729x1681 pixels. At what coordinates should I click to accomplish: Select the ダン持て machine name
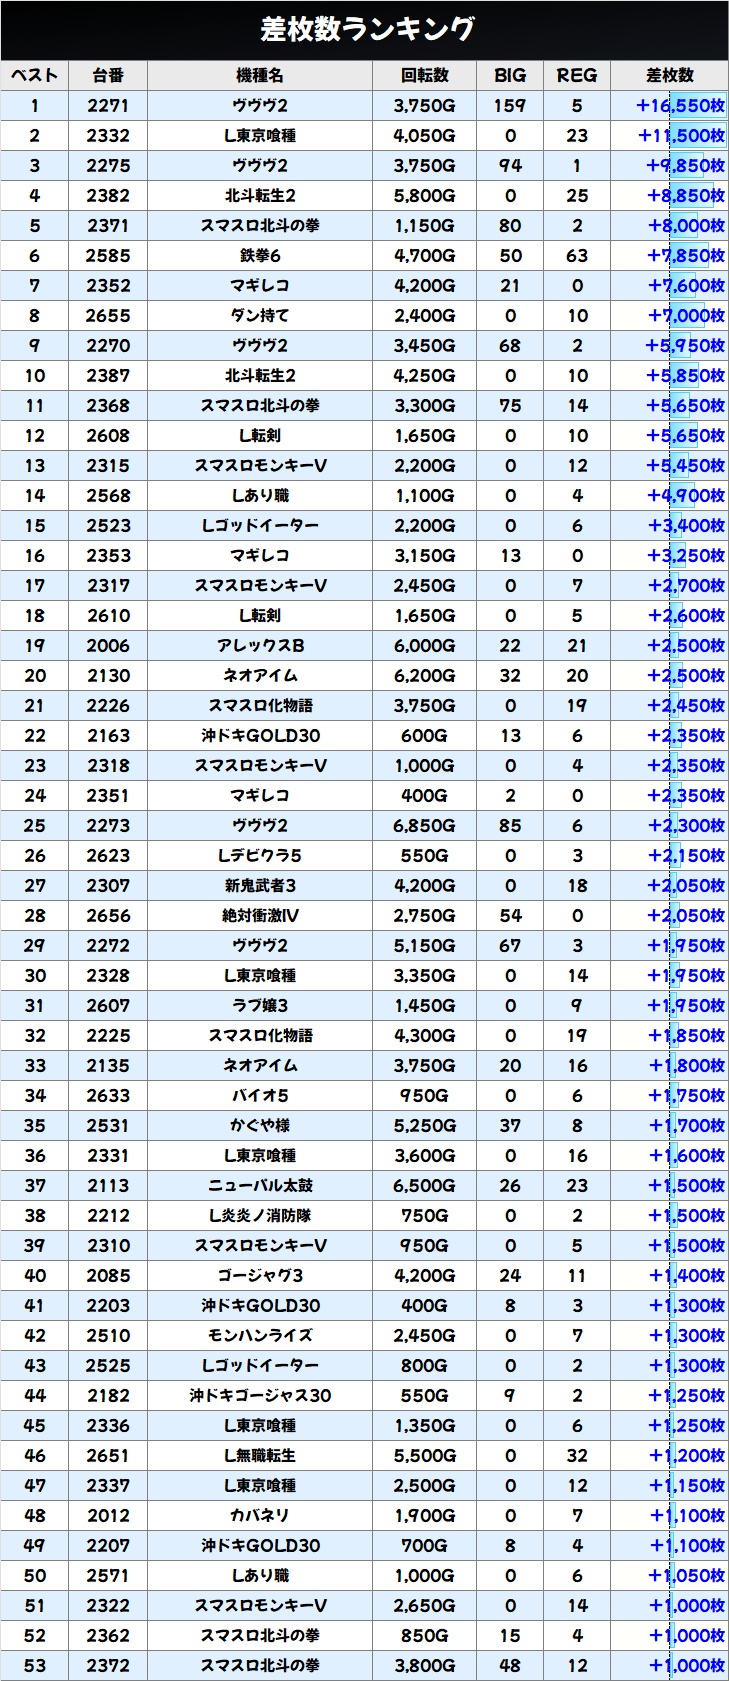pyautogui.click(x=260, y=316)
